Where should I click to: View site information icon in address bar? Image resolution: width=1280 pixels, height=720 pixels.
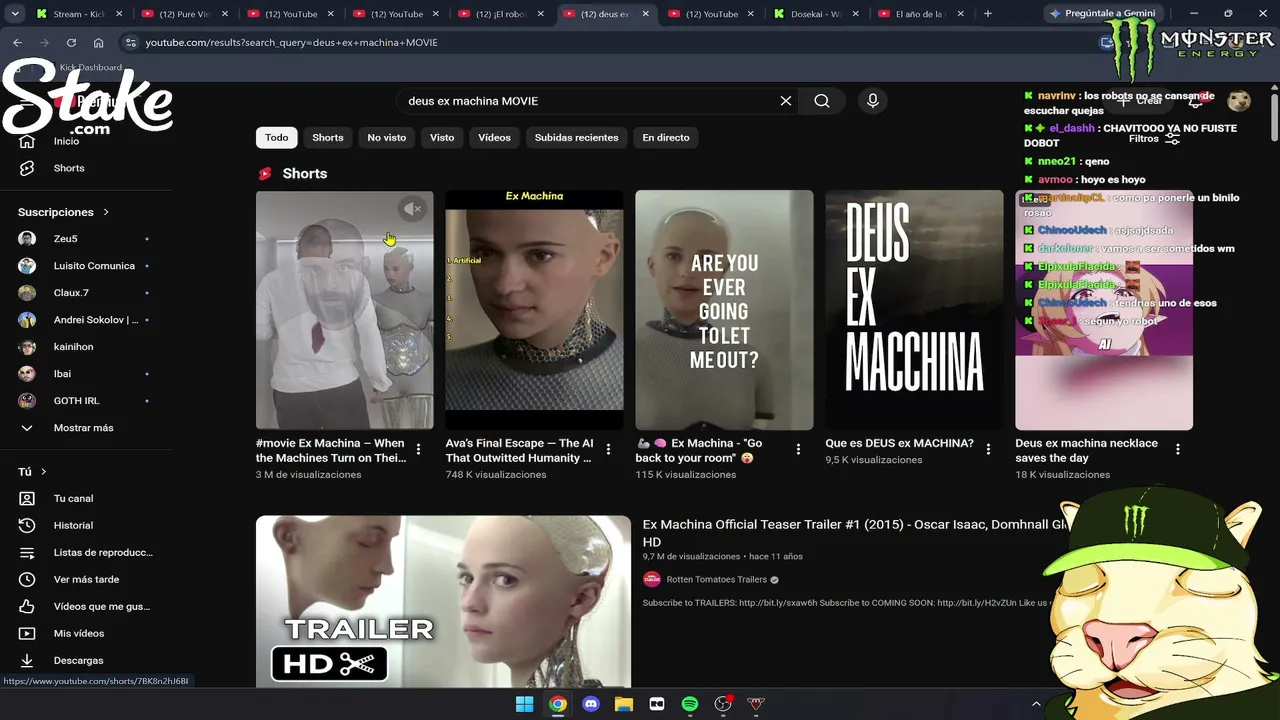[x=130, y=43]
